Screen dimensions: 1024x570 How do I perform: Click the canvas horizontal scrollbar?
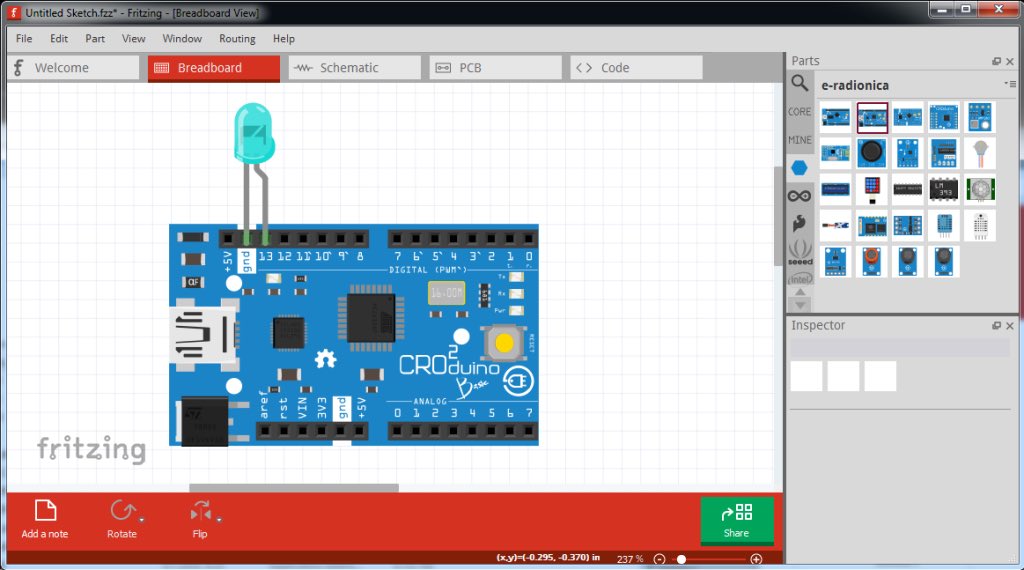click(294, 488)
